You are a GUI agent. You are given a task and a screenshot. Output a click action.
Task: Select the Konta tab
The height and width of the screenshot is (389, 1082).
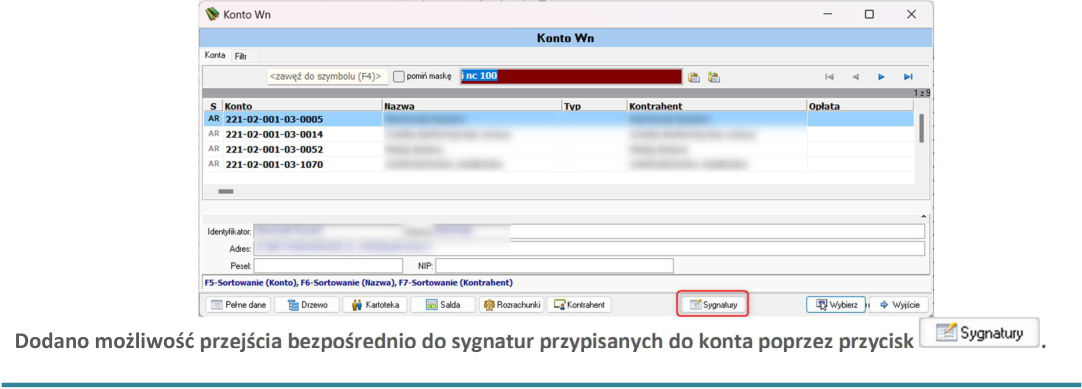(x=215, y=55)
